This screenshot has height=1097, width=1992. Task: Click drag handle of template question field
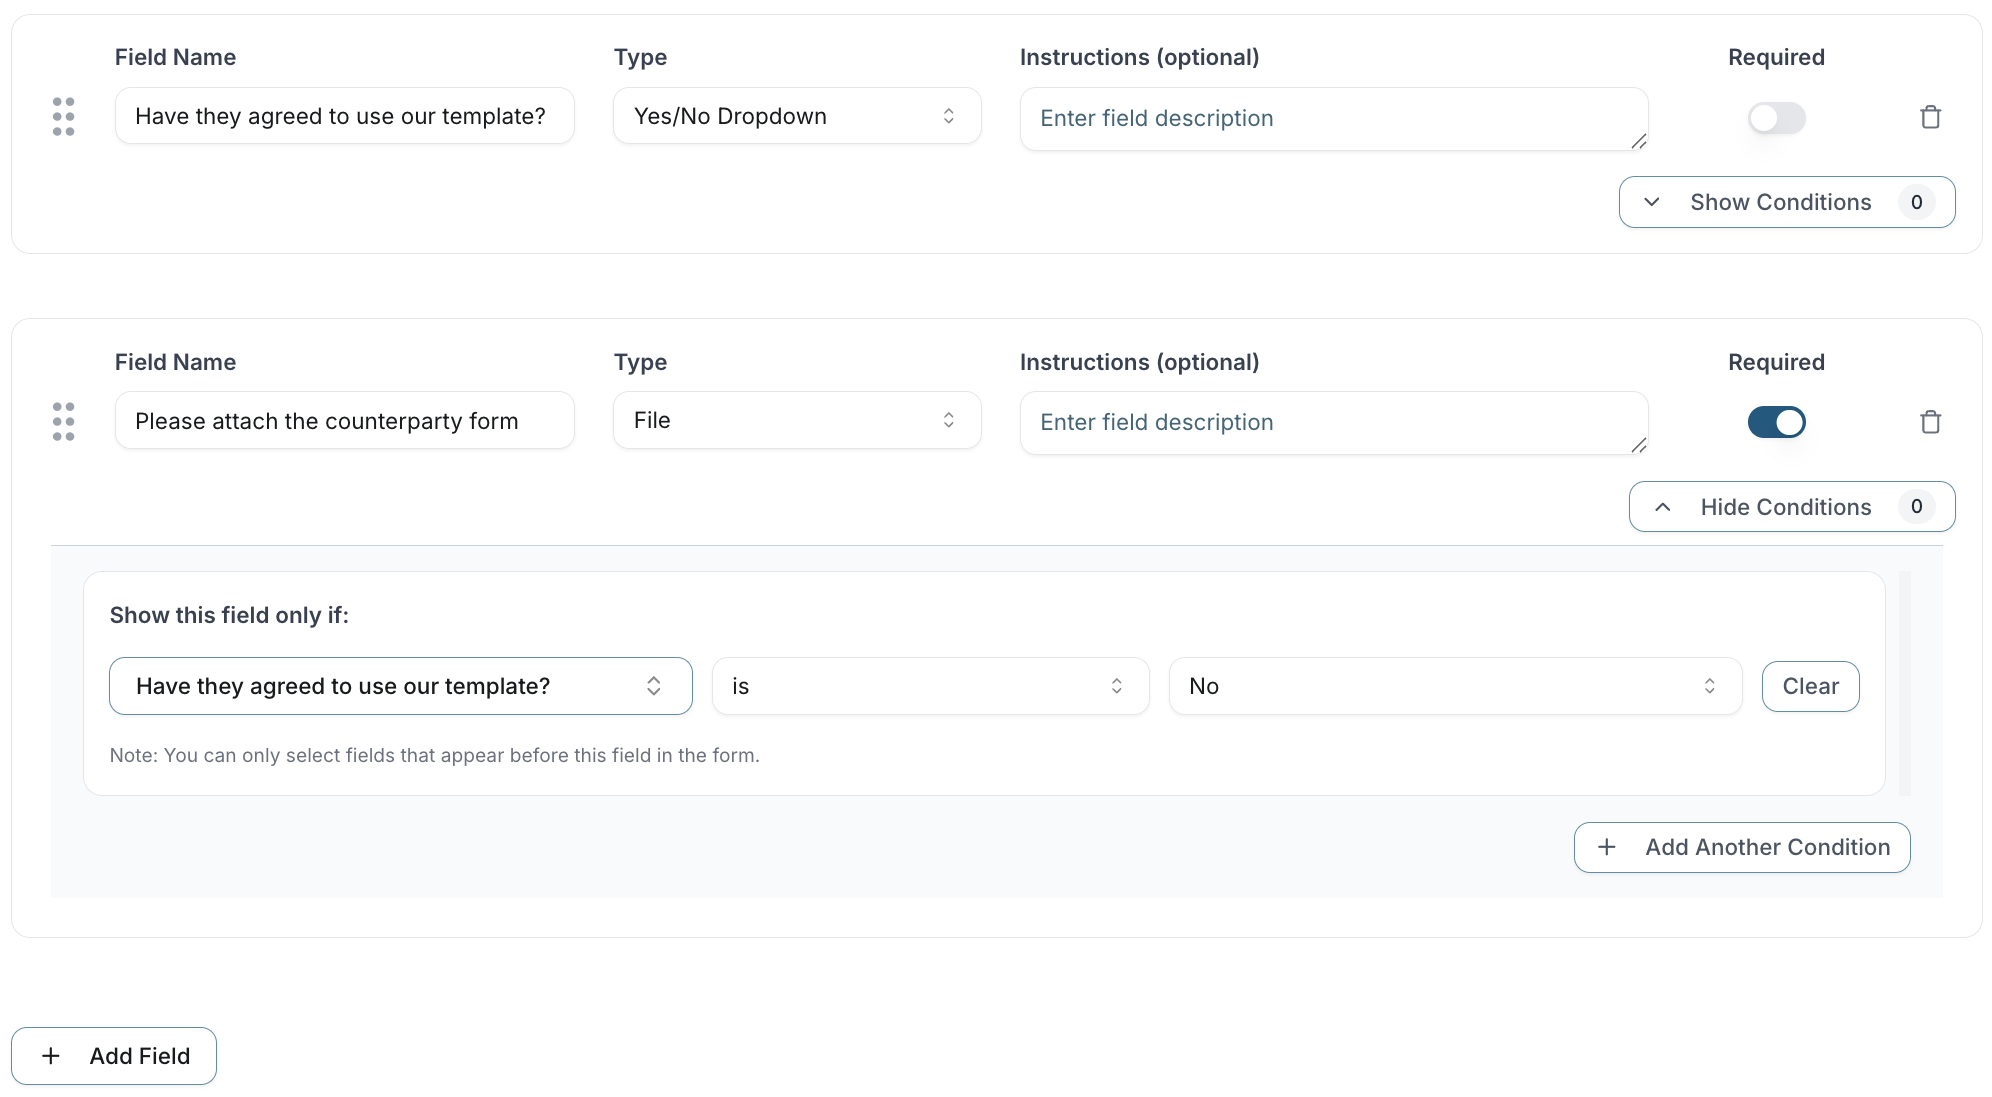point(63,117)
